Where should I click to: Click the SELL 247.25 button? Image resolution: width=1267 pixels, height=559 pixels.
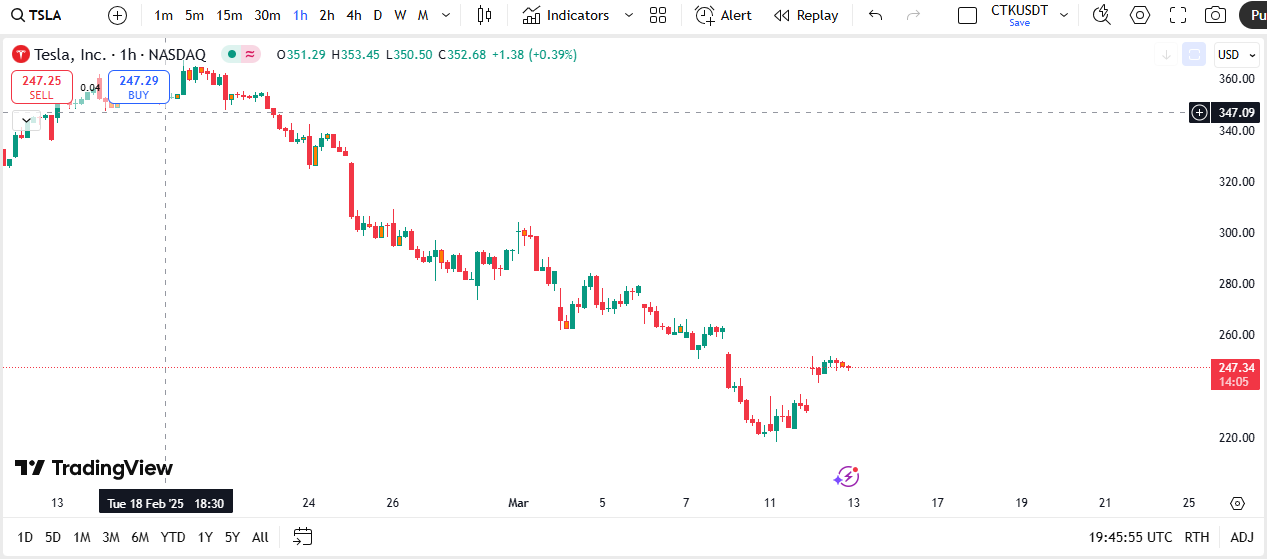(x=42, y=87)
